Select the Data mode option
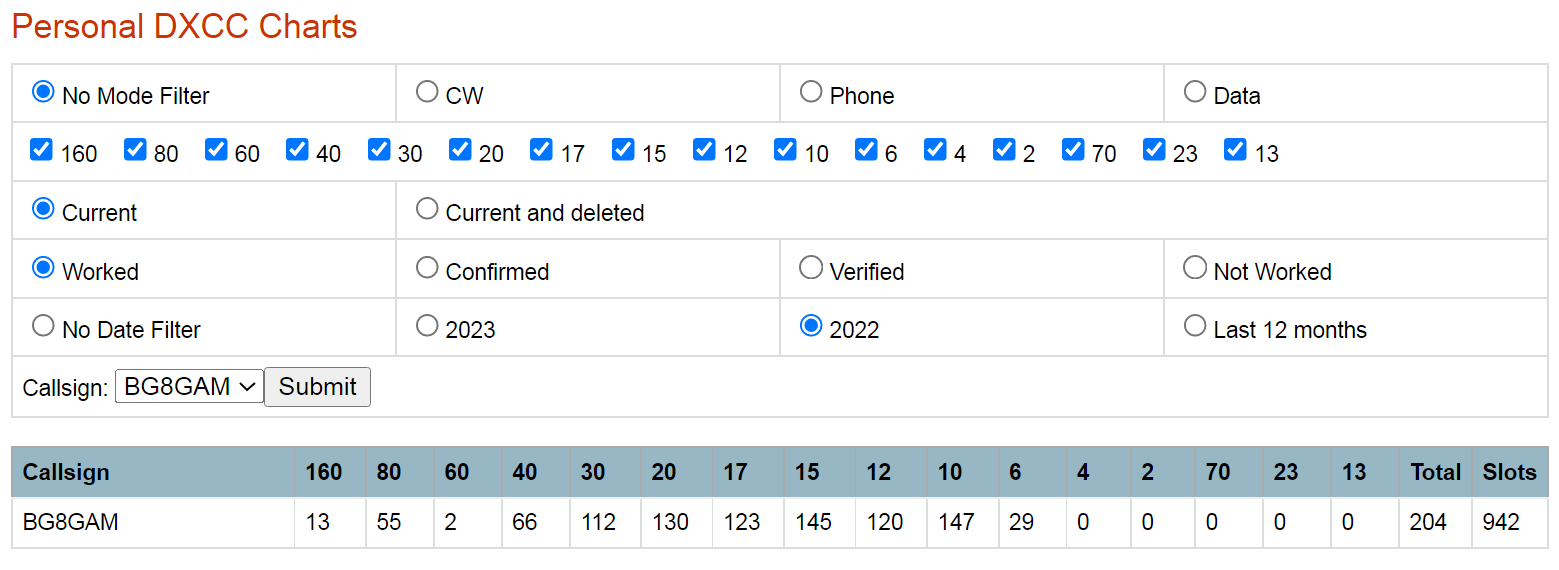1559x570 pixels. click(1195, 92)
